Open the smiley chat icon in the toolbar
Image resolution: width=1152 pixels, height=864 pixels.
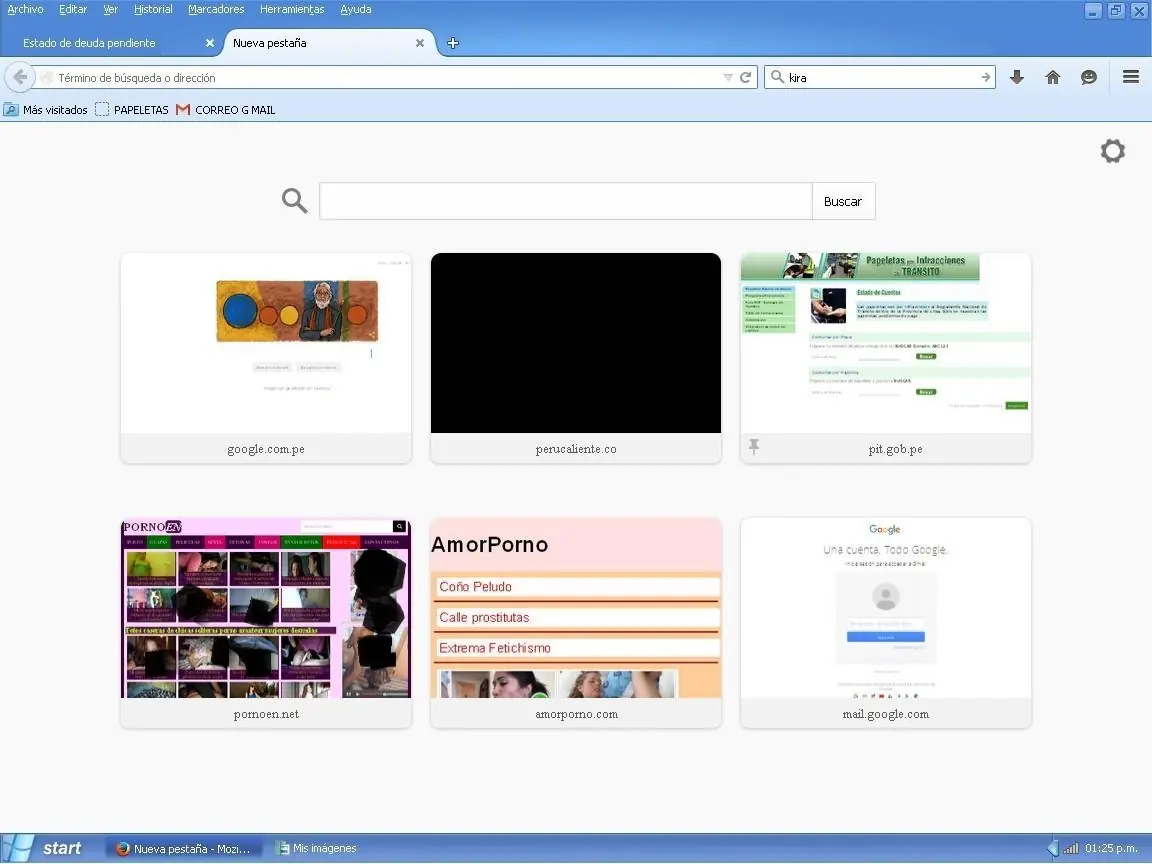coord(1089,77)
